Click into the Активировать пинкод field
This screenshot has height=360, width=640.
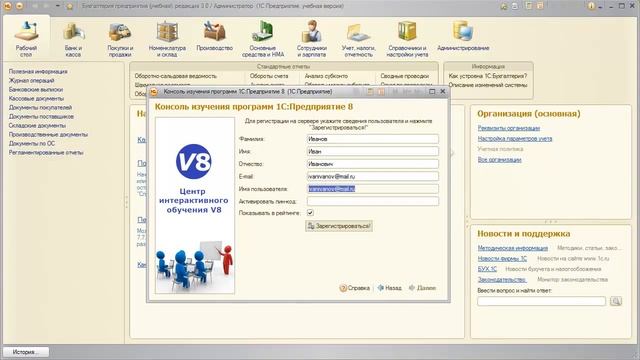click(x=373, y=201)
